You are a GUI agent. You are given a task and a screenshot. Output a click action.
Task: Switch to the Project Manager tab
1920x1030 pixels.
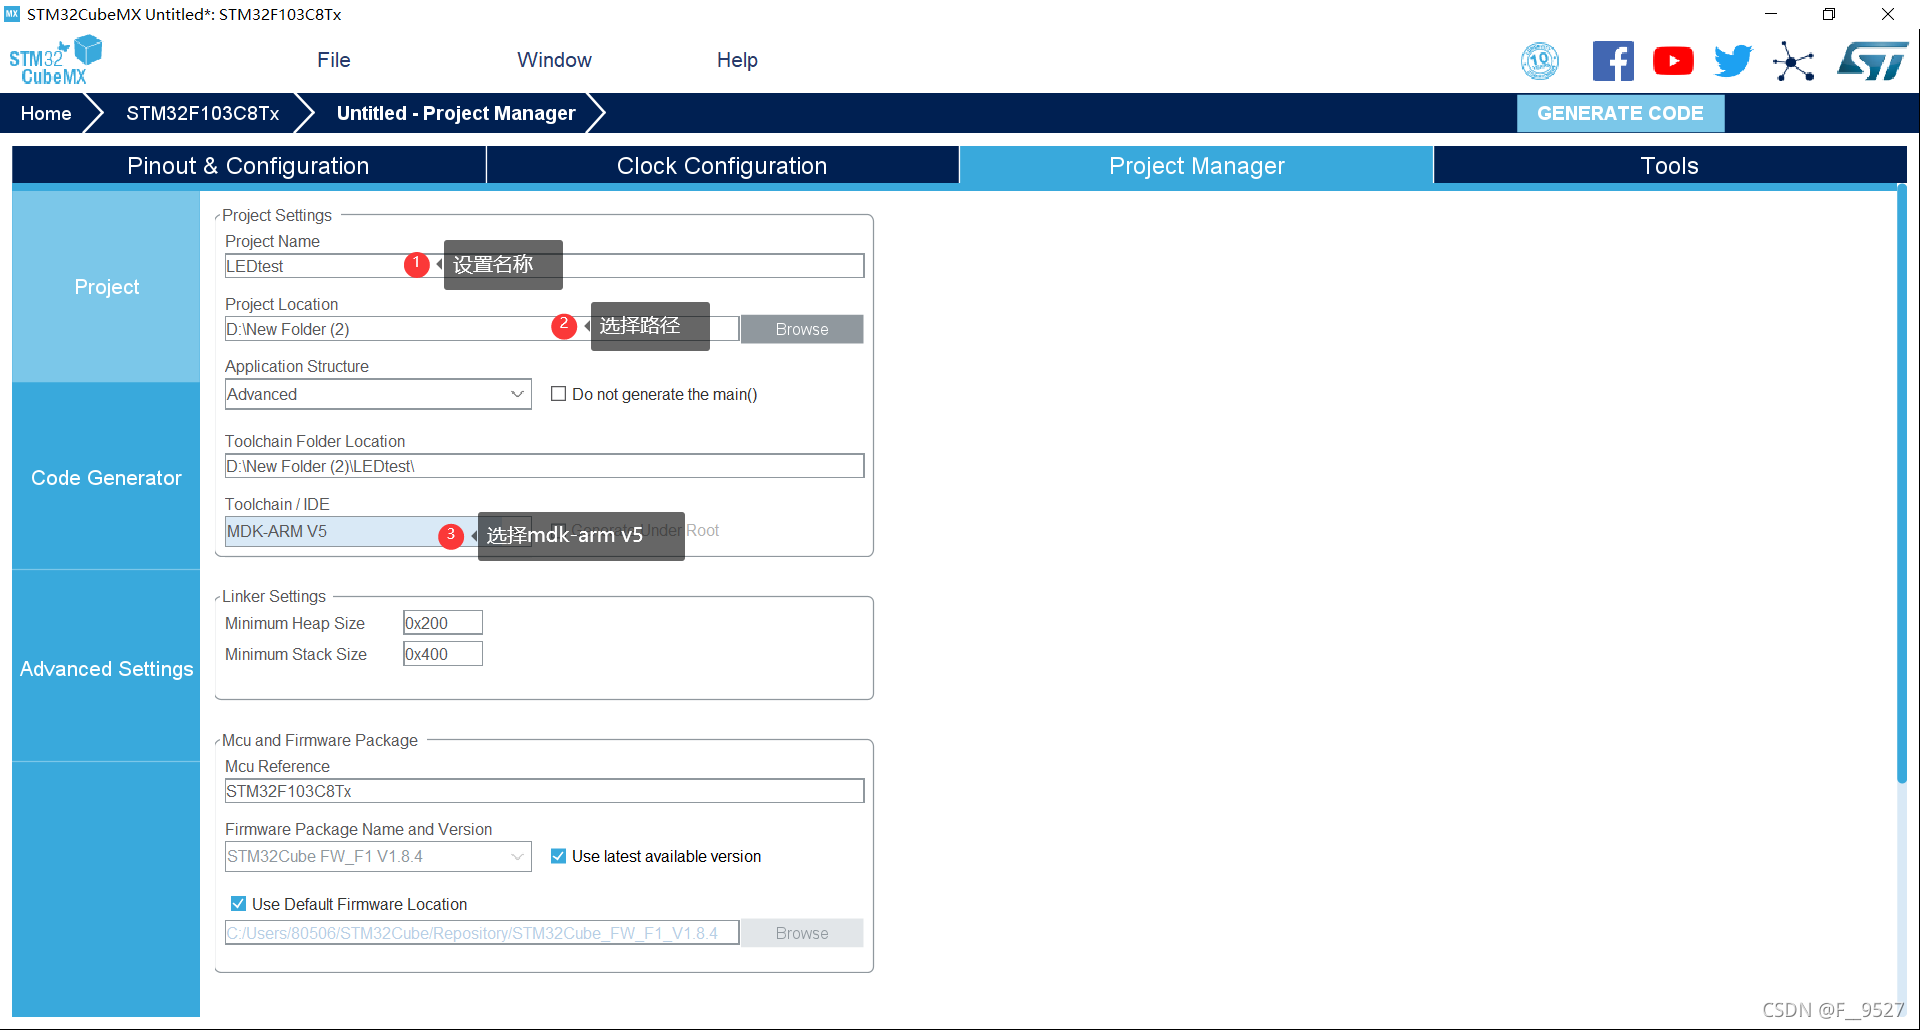pyautogui.click(x=1196, y=166)
